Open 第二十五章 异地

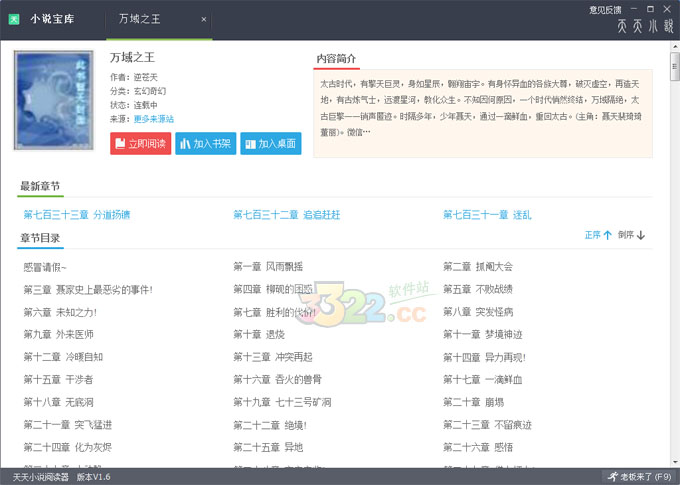(x=268, y=447)
